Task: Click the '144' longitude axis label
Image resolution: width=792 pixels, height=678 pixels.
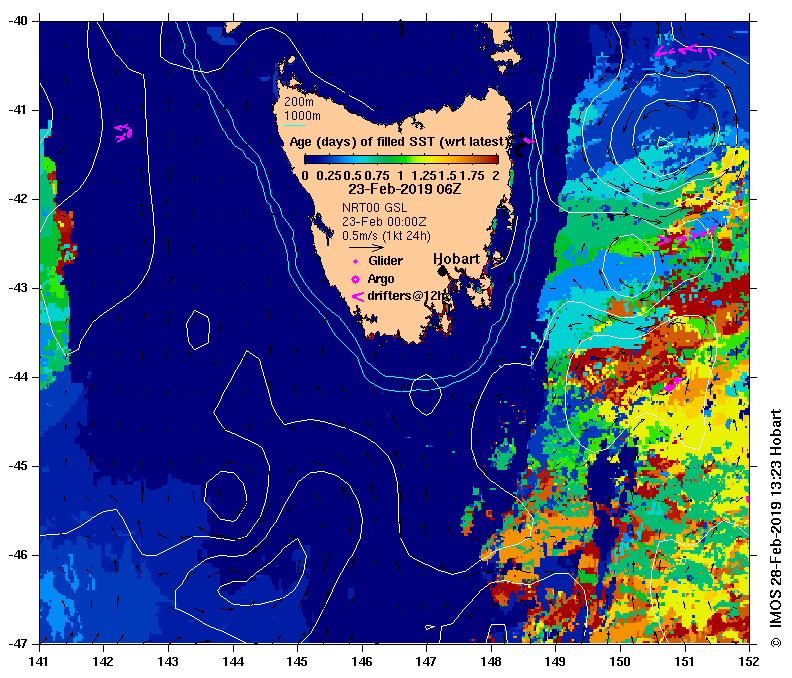Action: coord(233,661)
